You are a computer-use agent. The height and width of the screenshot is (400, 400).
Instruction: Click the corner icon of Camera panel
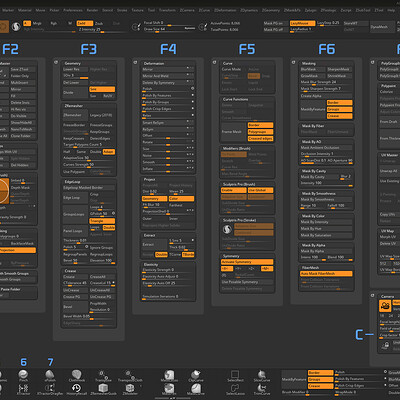pos(373,295)
